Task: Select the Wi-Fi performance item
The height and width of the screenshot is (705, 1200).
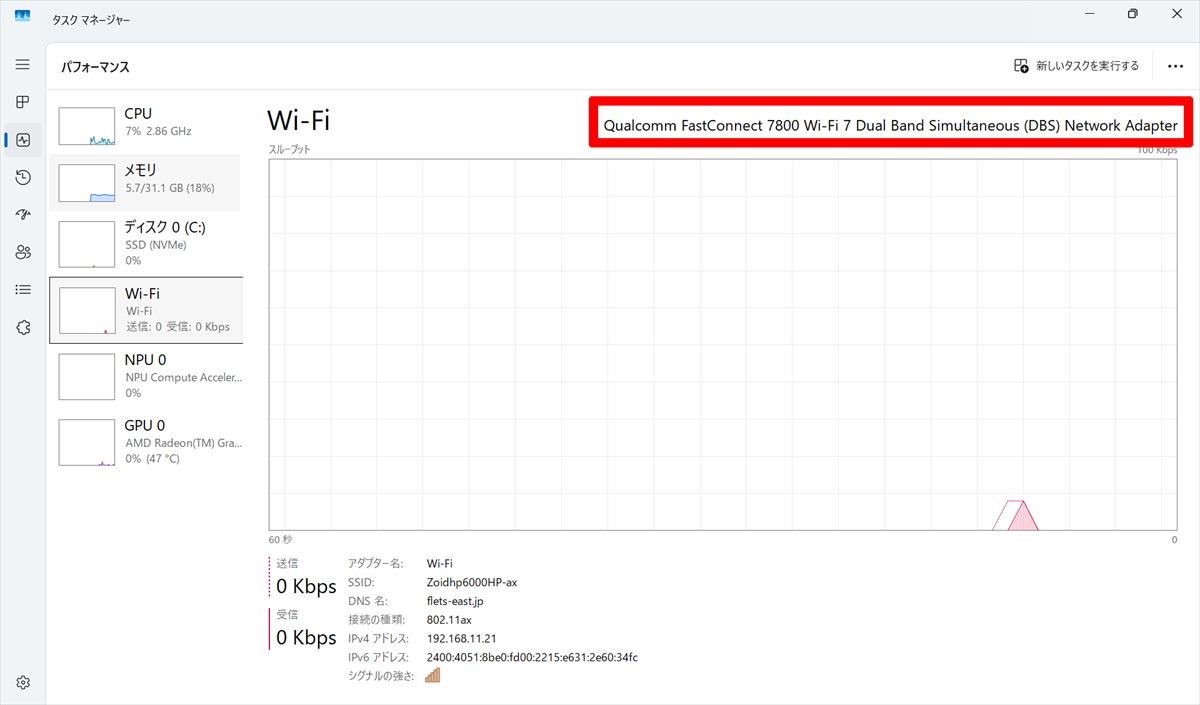Action: pos(146,310)
